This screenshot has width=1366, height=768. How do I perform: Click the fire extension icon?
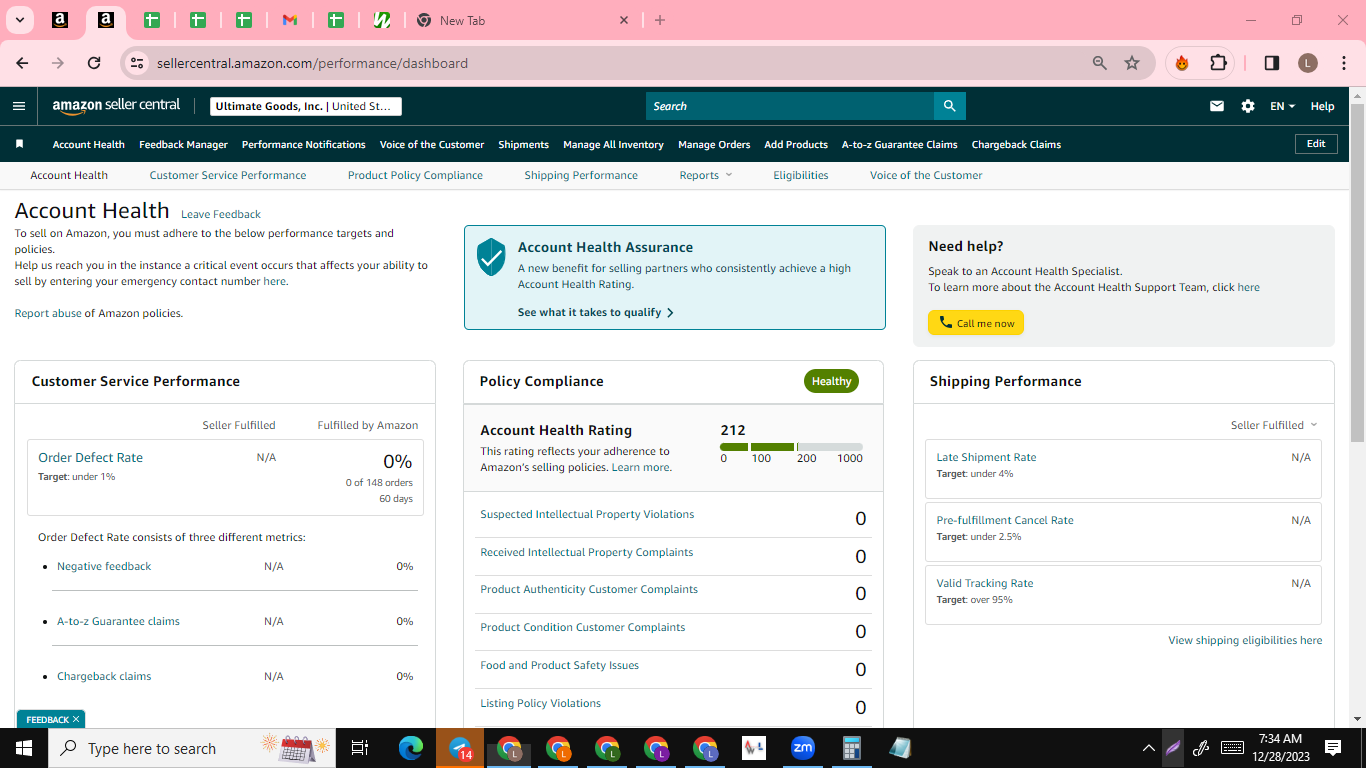pos(1182,63)
